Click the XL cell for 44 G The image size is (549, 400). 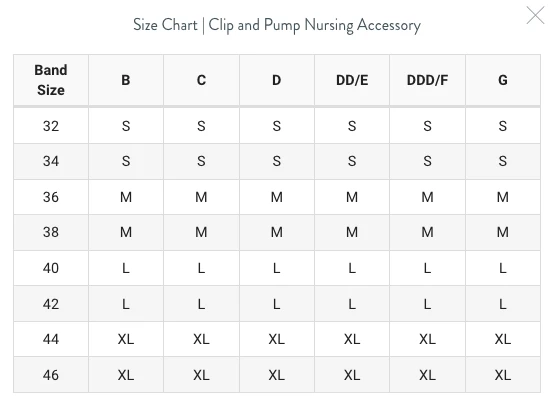point(503,339)
